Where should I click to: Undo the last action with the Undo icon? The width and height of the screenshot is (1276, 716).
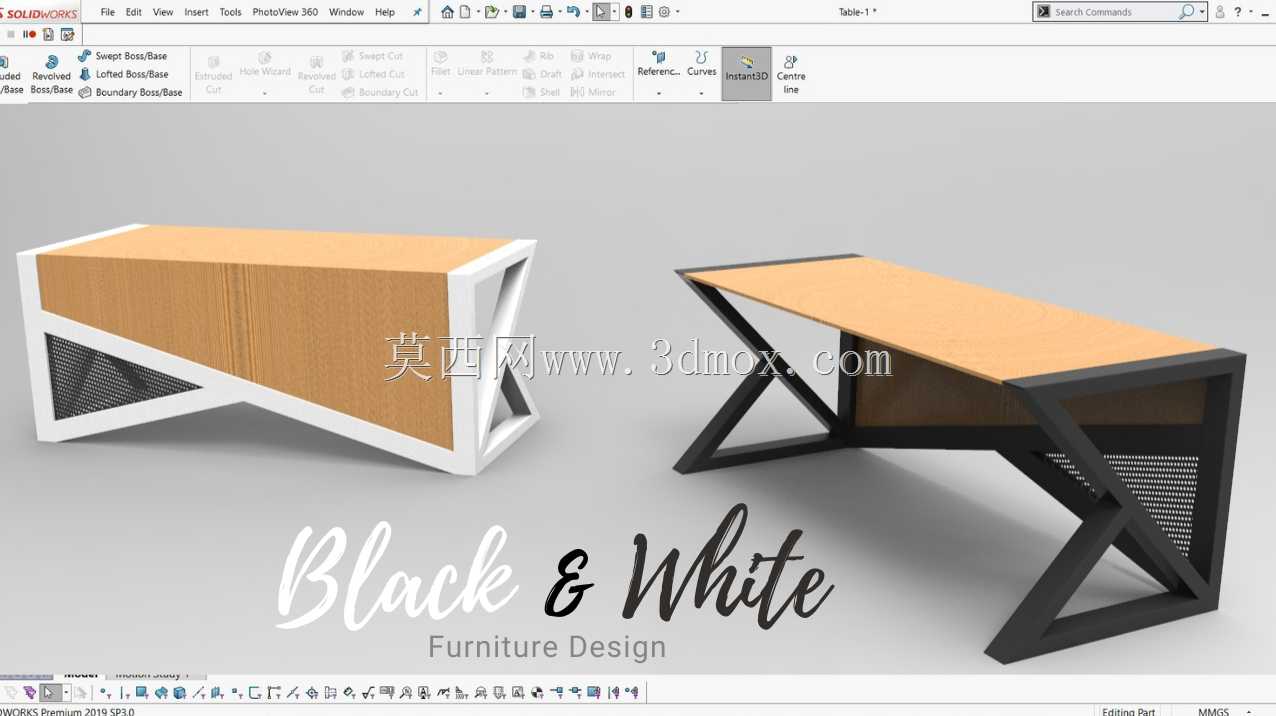(573, 12)
